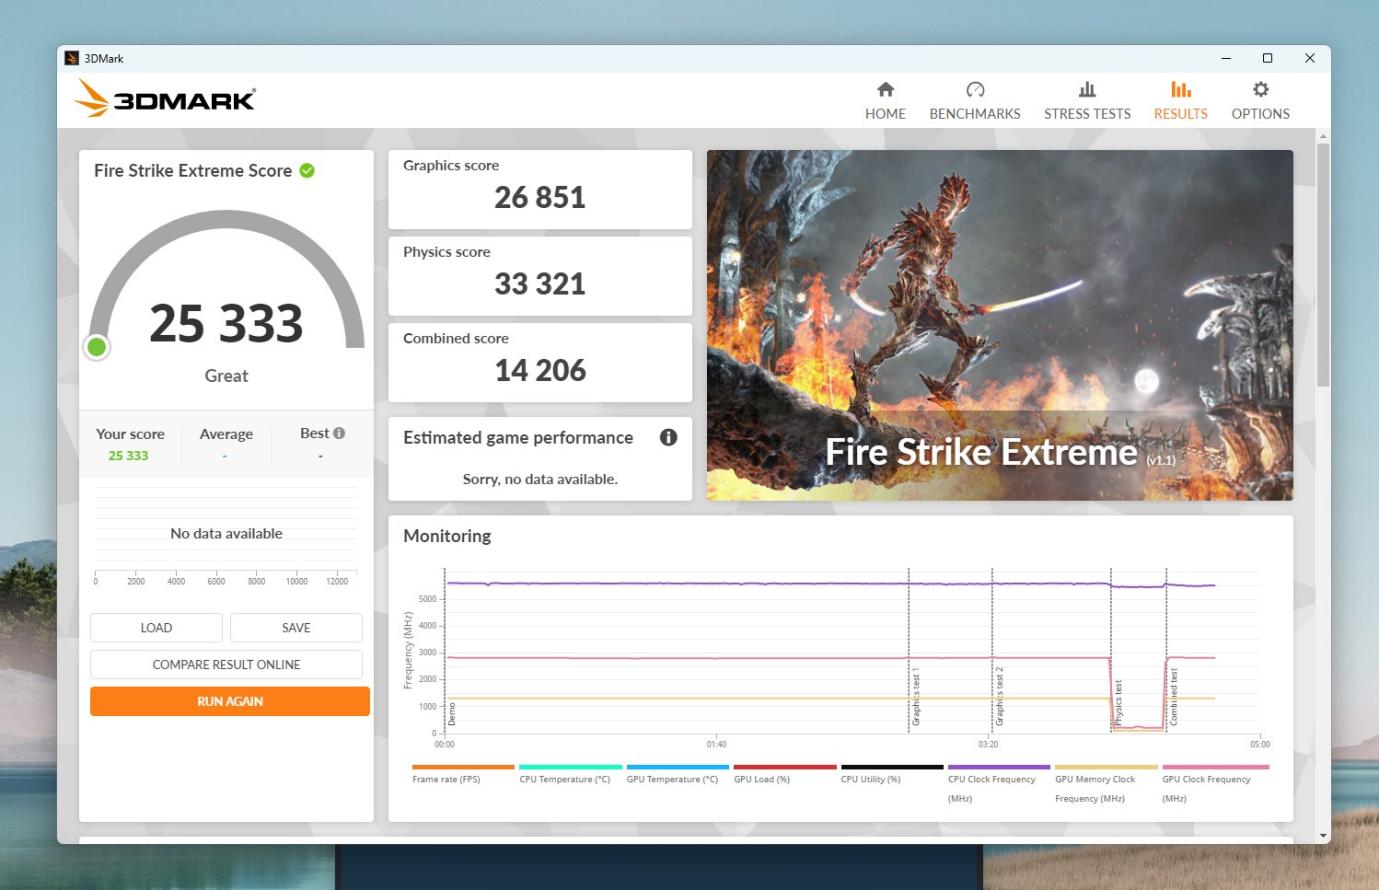Click the Graphics test 2 marker
The height and width of the screenshot is (890, 1379).
click(x=998, y=695)
